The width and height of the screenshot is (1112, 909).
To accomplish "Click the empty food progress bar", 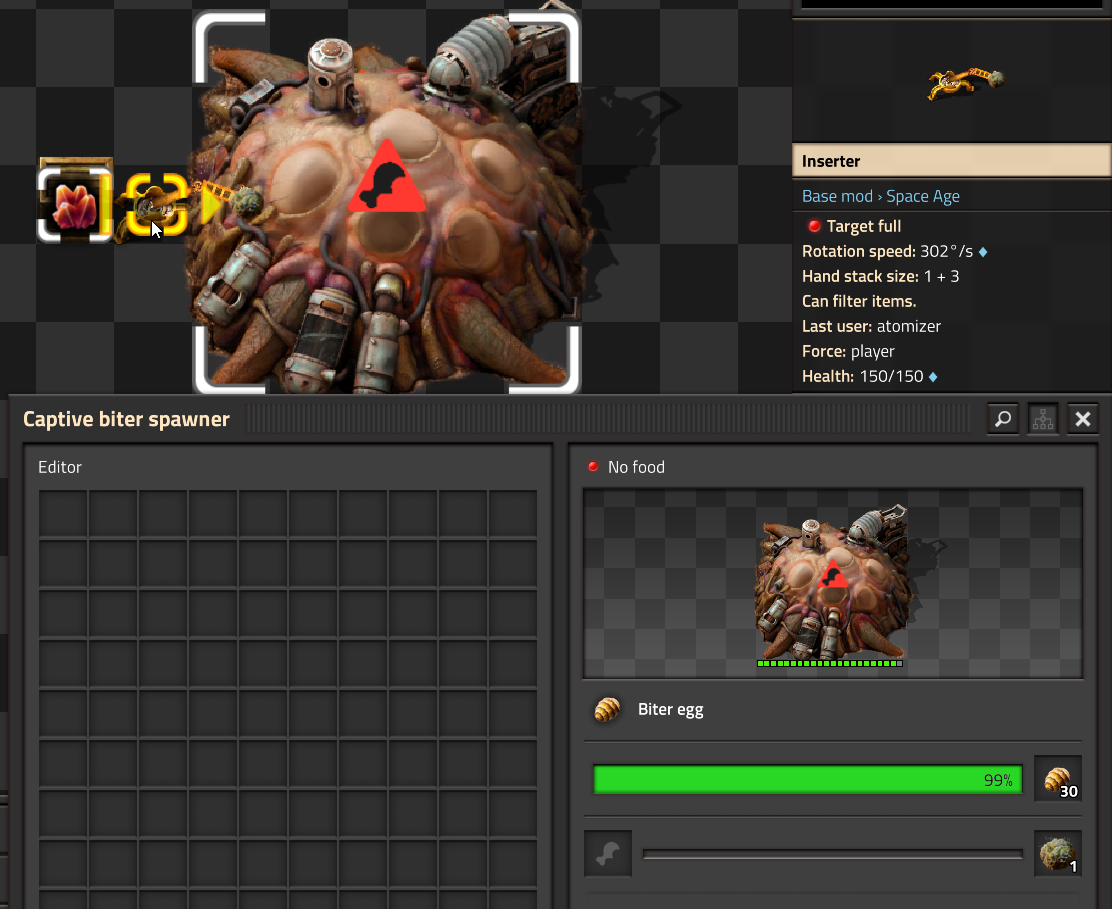I will pyautogui.click(x=833, y=854).
